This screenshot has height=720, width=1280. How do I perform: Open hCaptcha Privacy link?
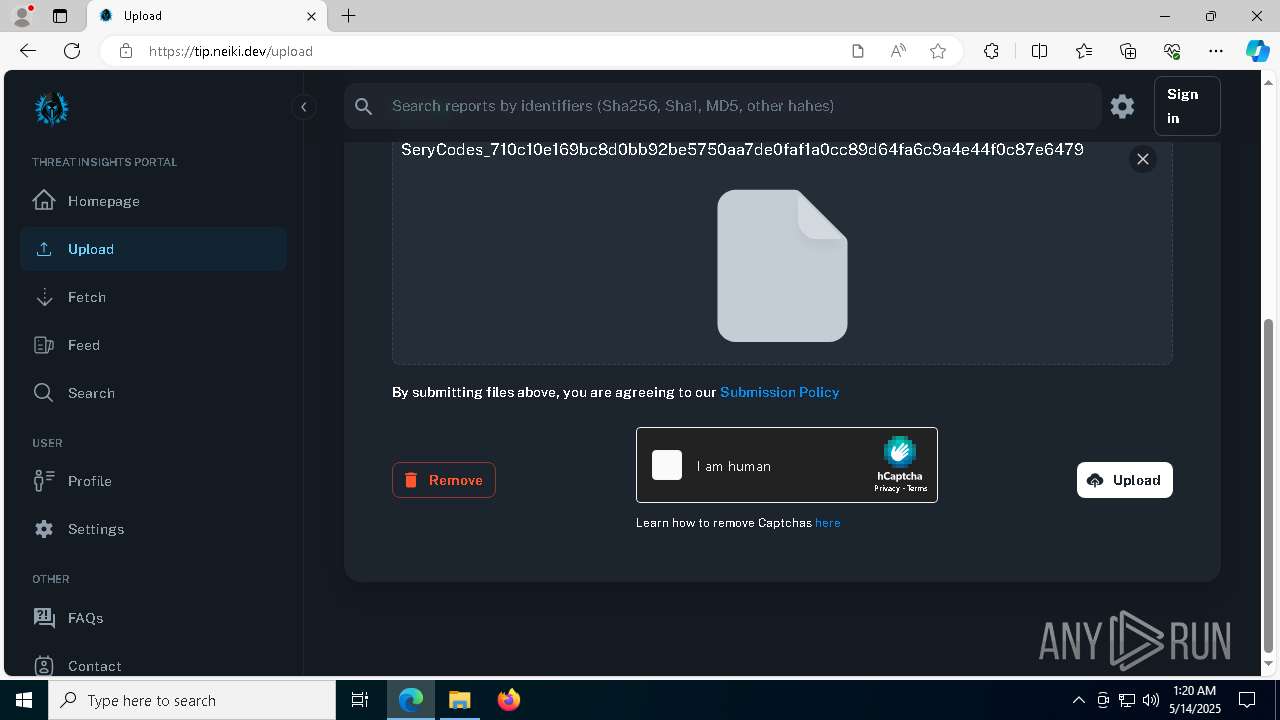click(x=886, y=489)
